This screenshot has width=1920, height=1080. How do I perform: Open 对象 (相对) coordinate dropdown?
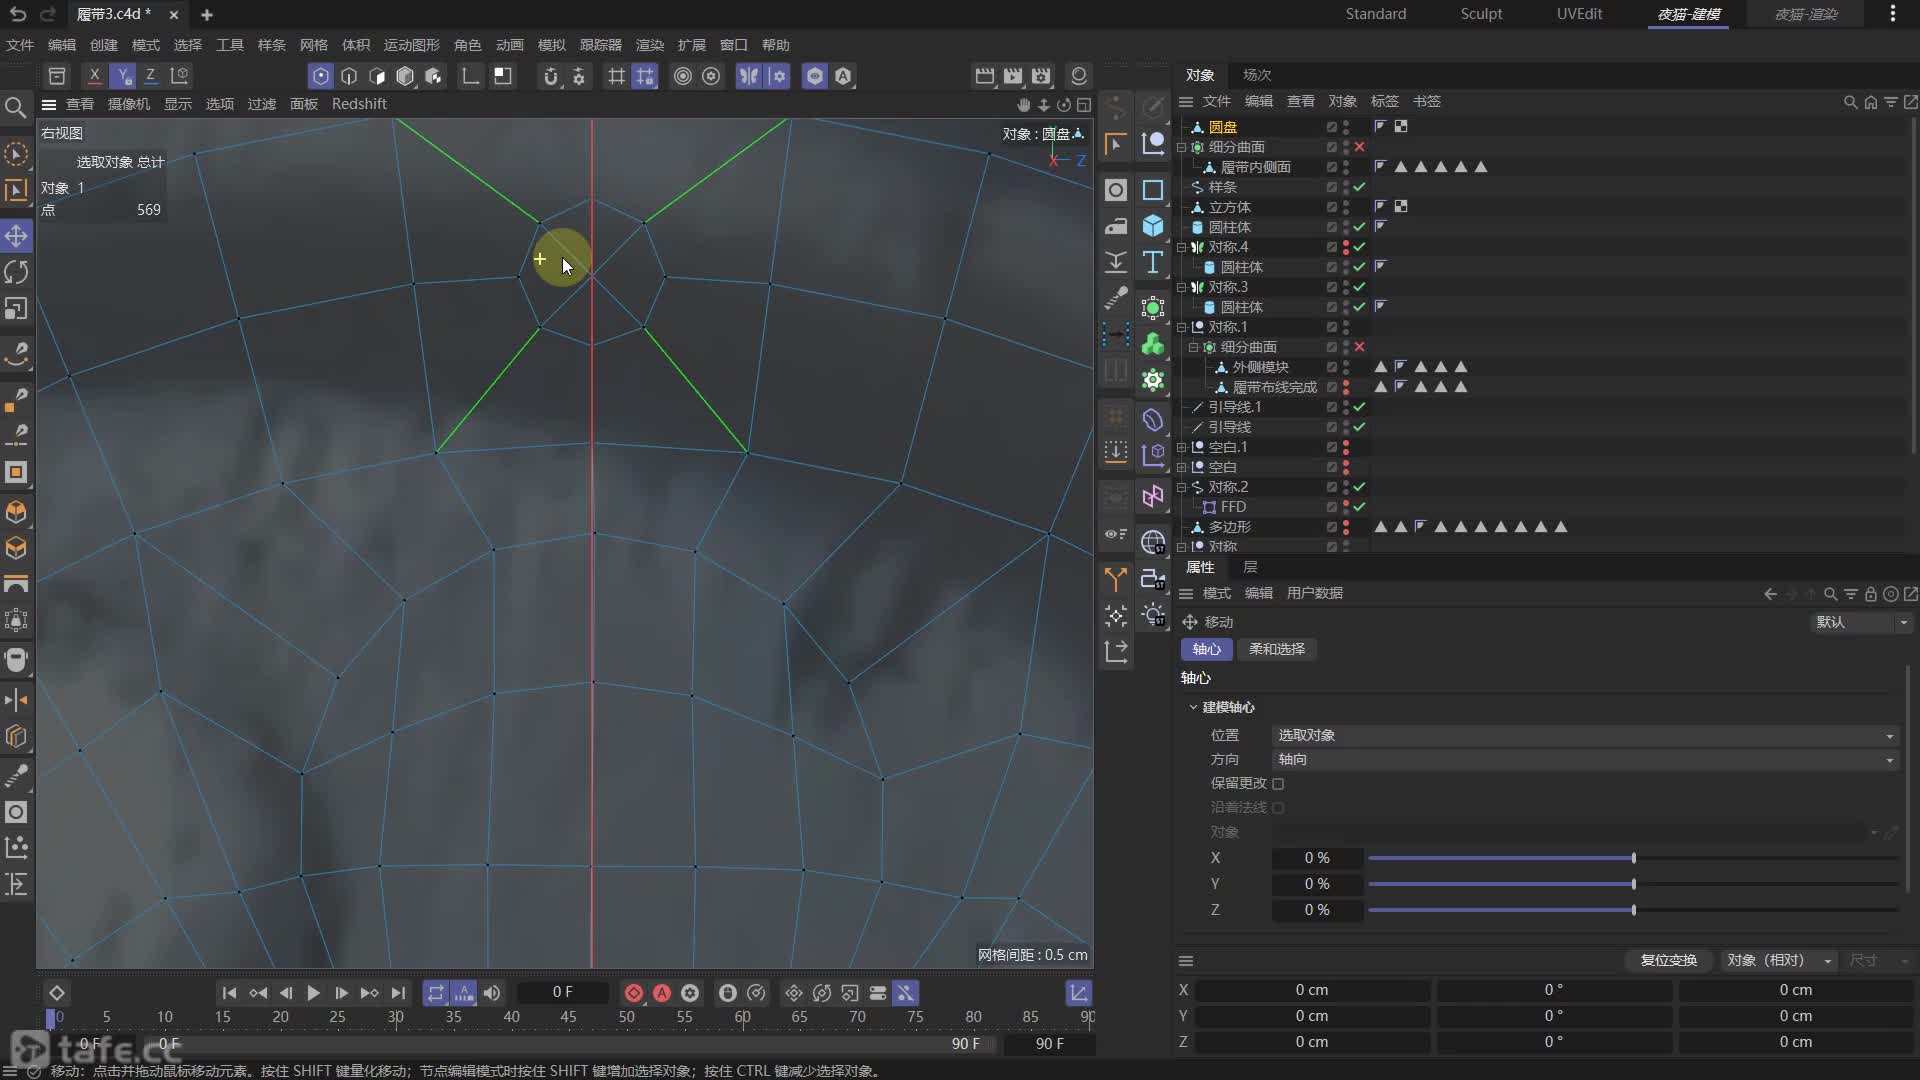1779,960
